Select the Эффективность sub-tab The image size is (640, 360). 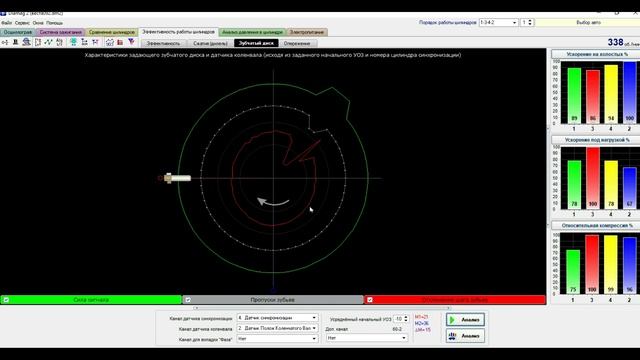(163, 43)
